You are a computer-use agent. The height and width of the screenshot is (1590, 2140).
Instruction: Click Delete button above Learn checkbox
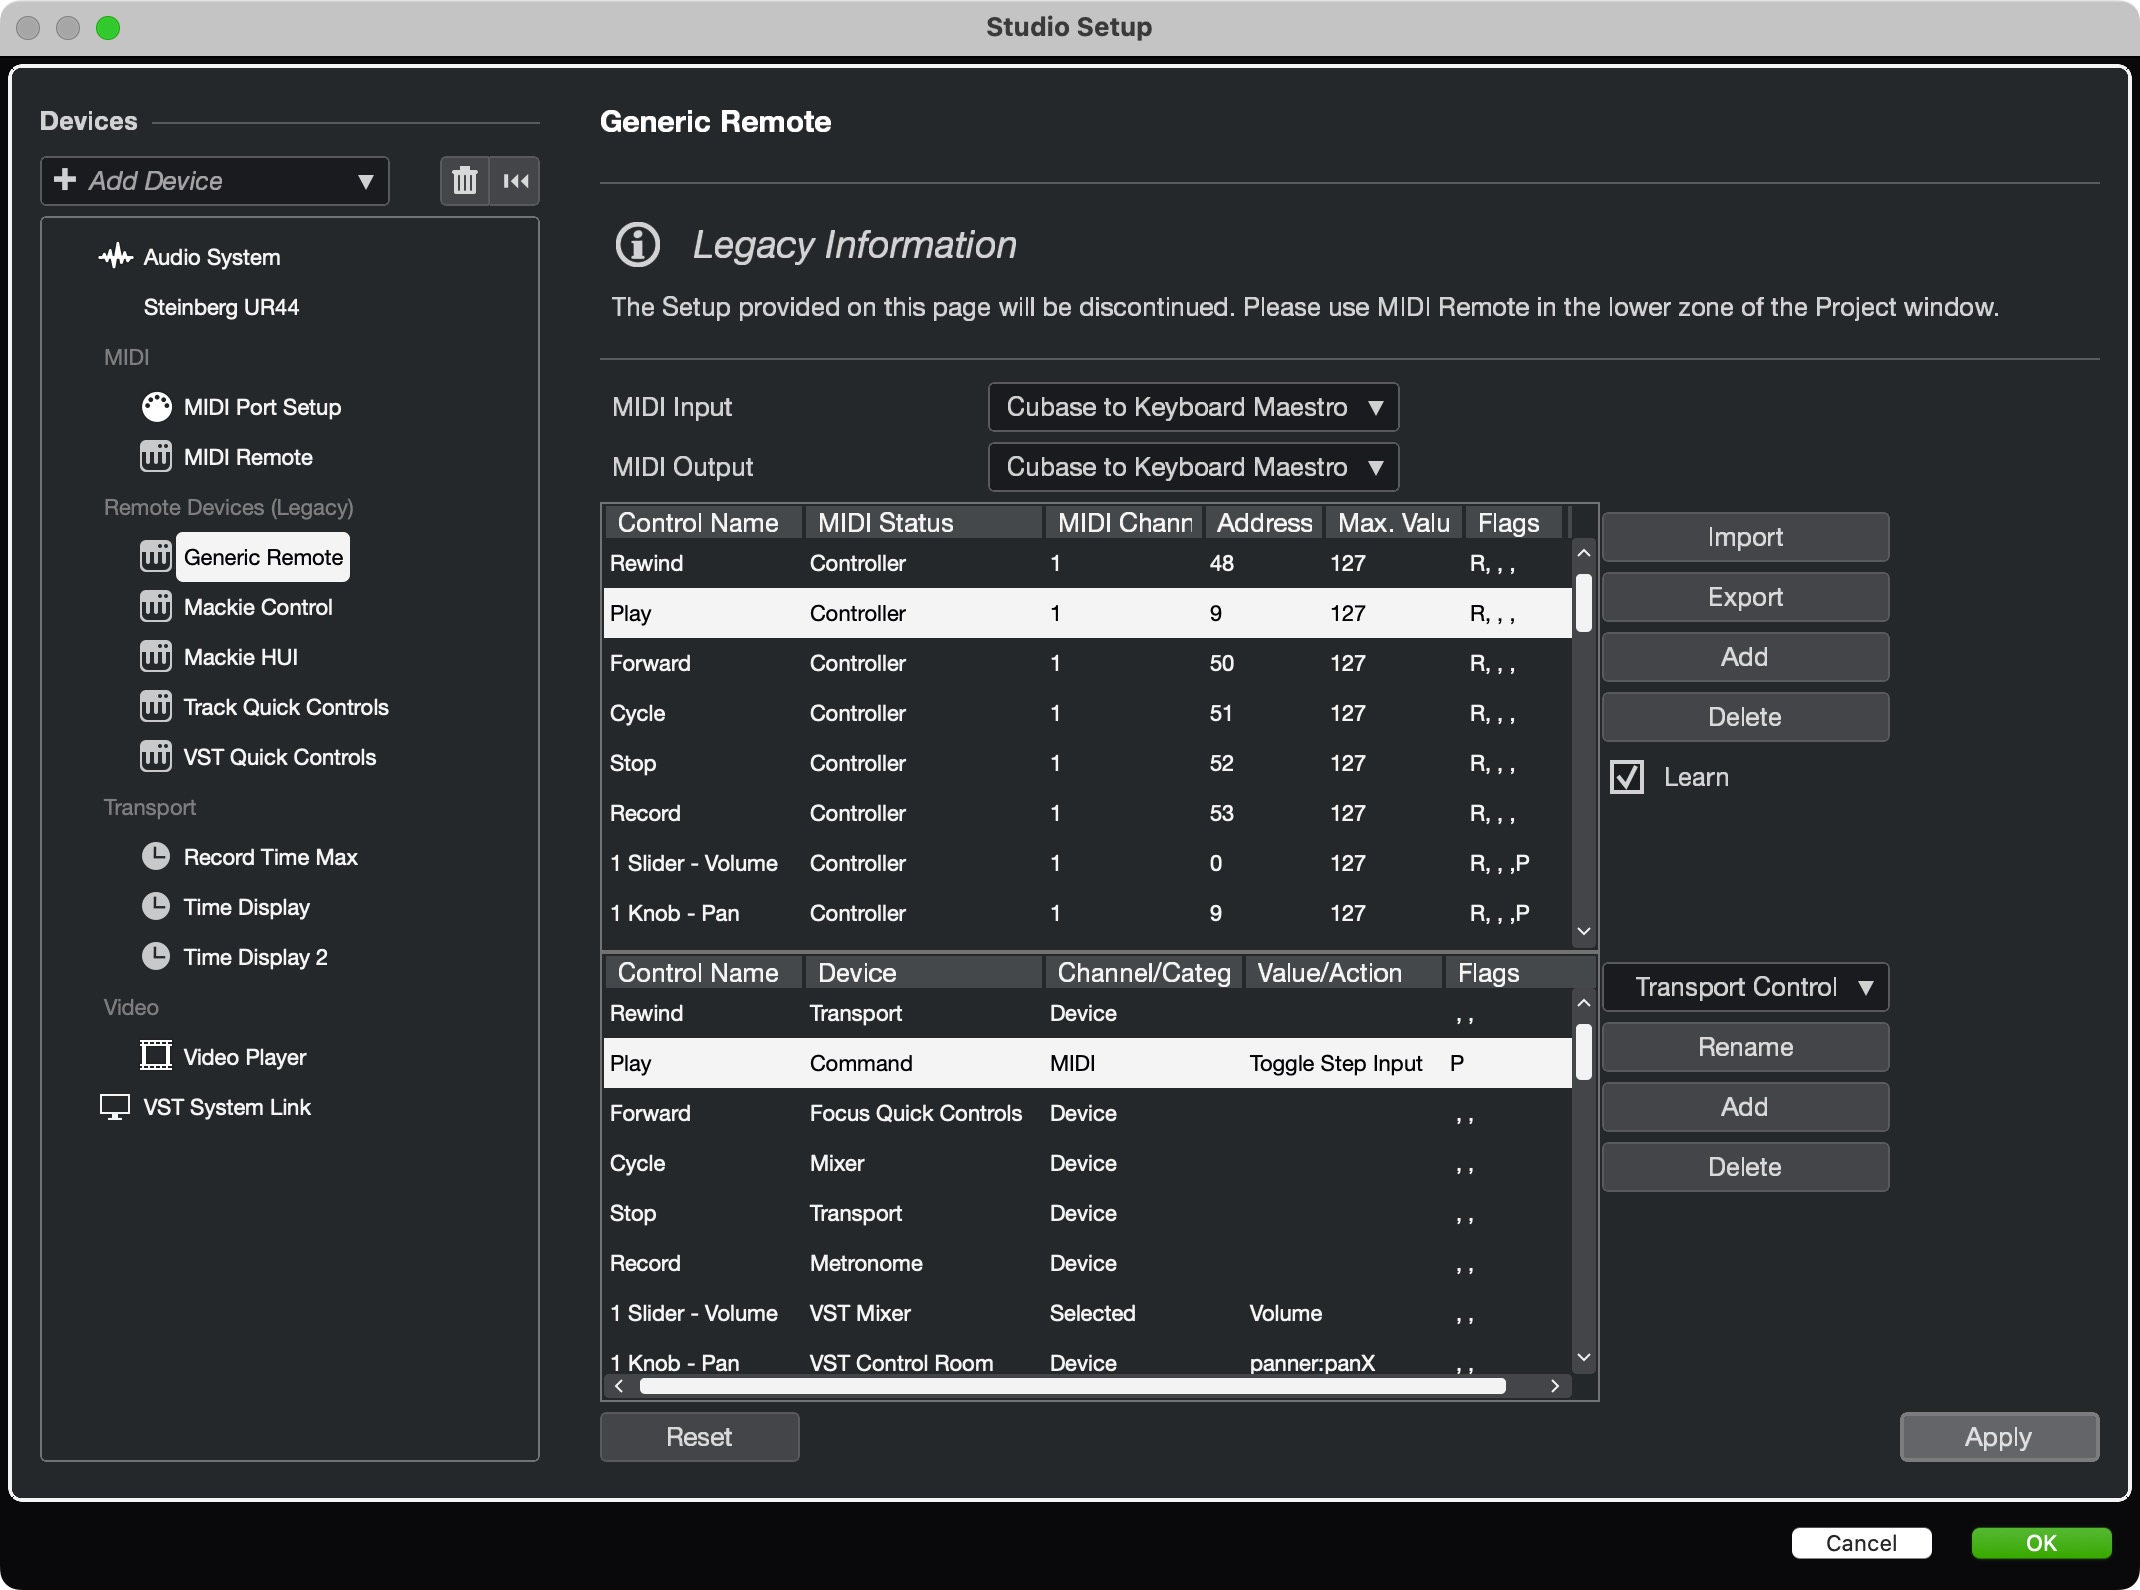click(x=1745, y=717)
